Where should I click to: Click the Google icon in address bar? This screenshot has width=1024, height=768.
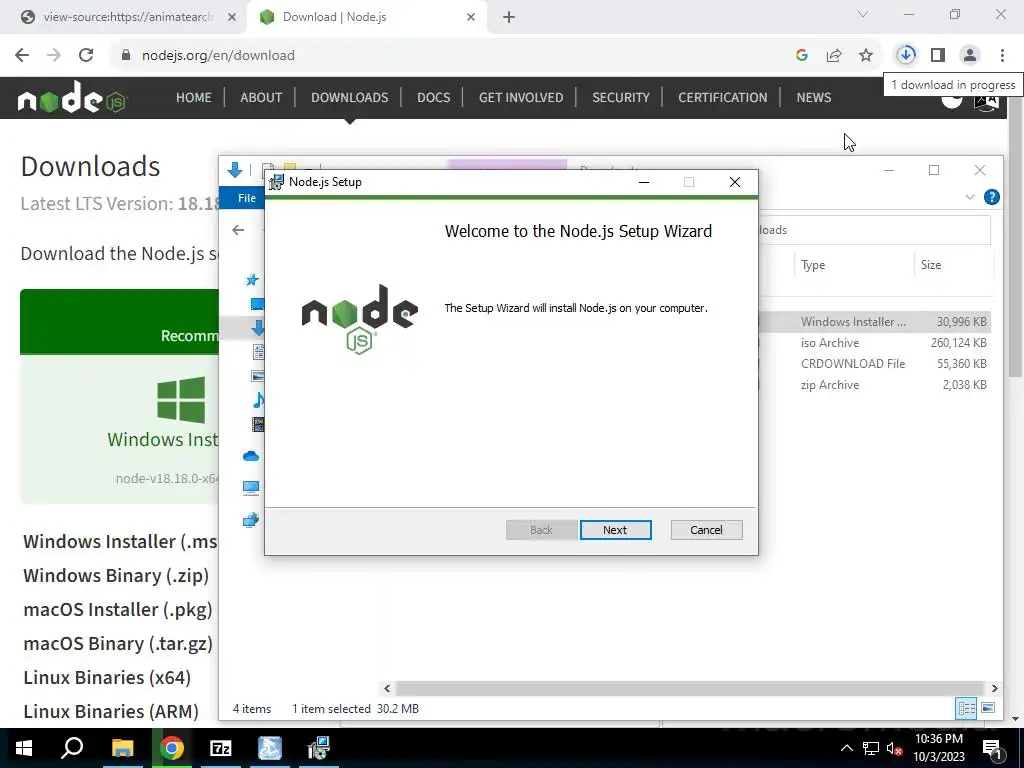click(x=802, y=56)
